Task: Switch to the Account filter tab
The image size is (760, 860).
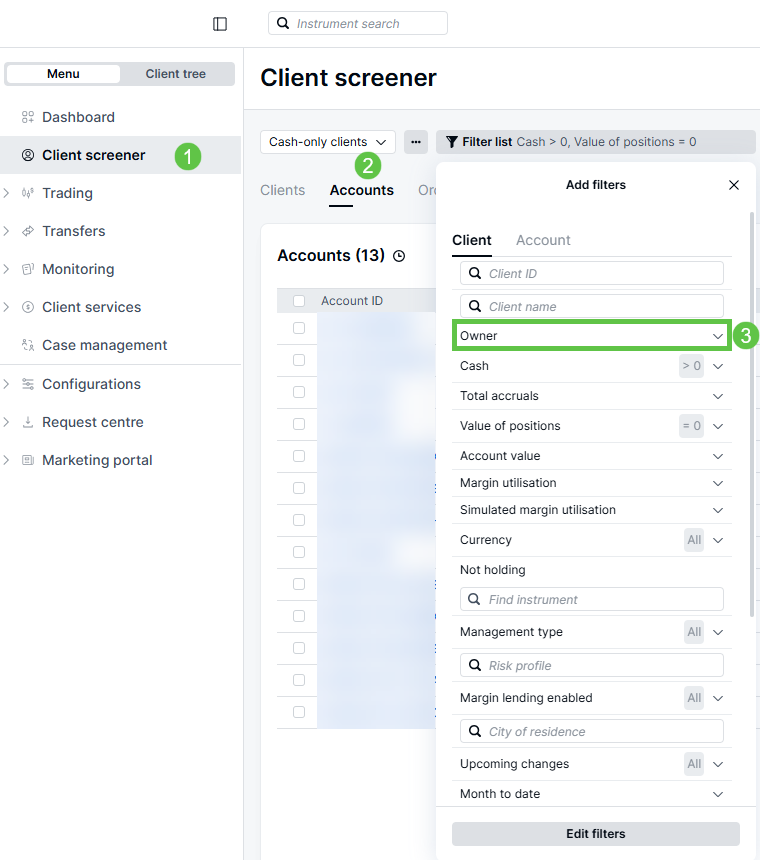Action: coord(543,240)
